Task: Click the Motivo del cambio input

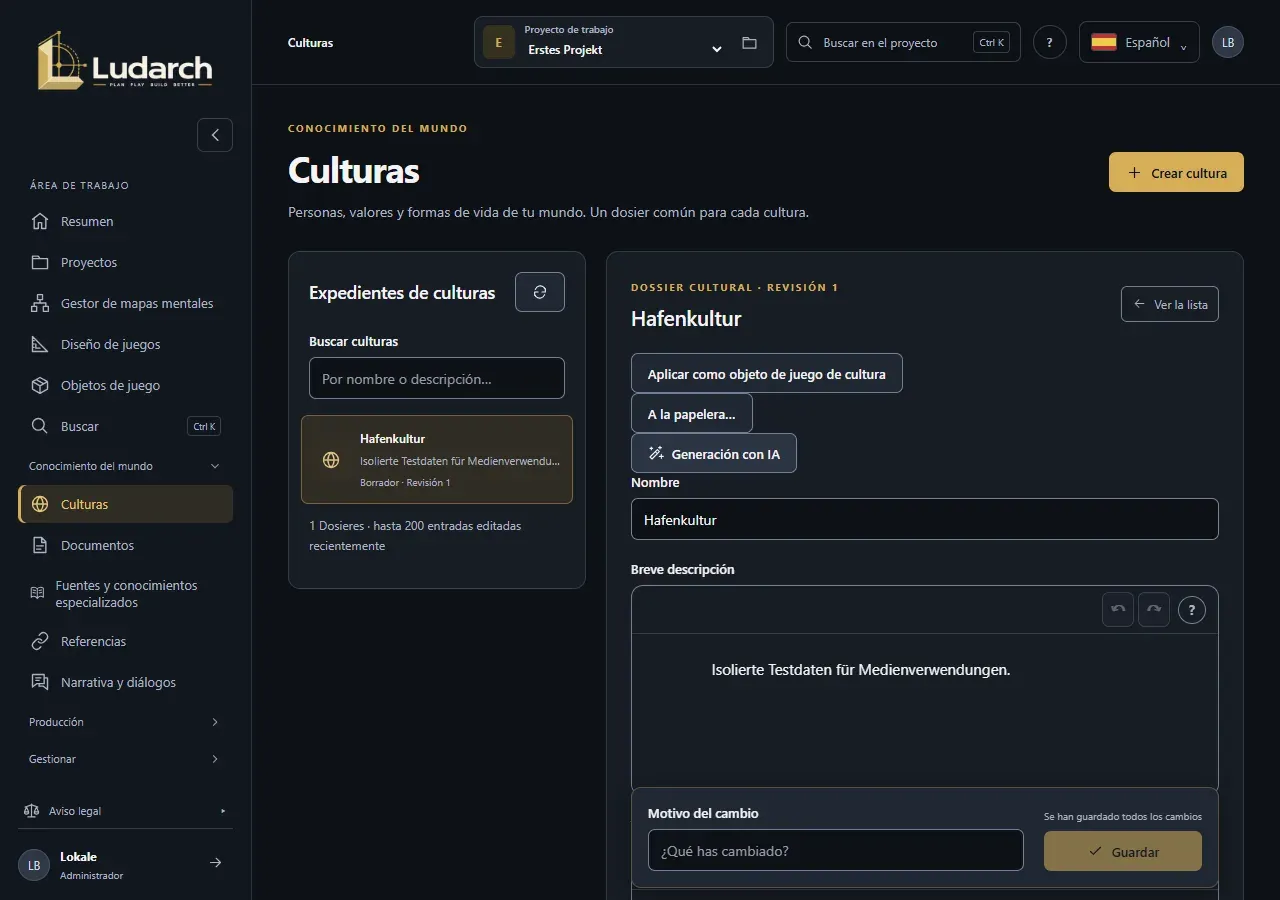Action: point(836,850)
